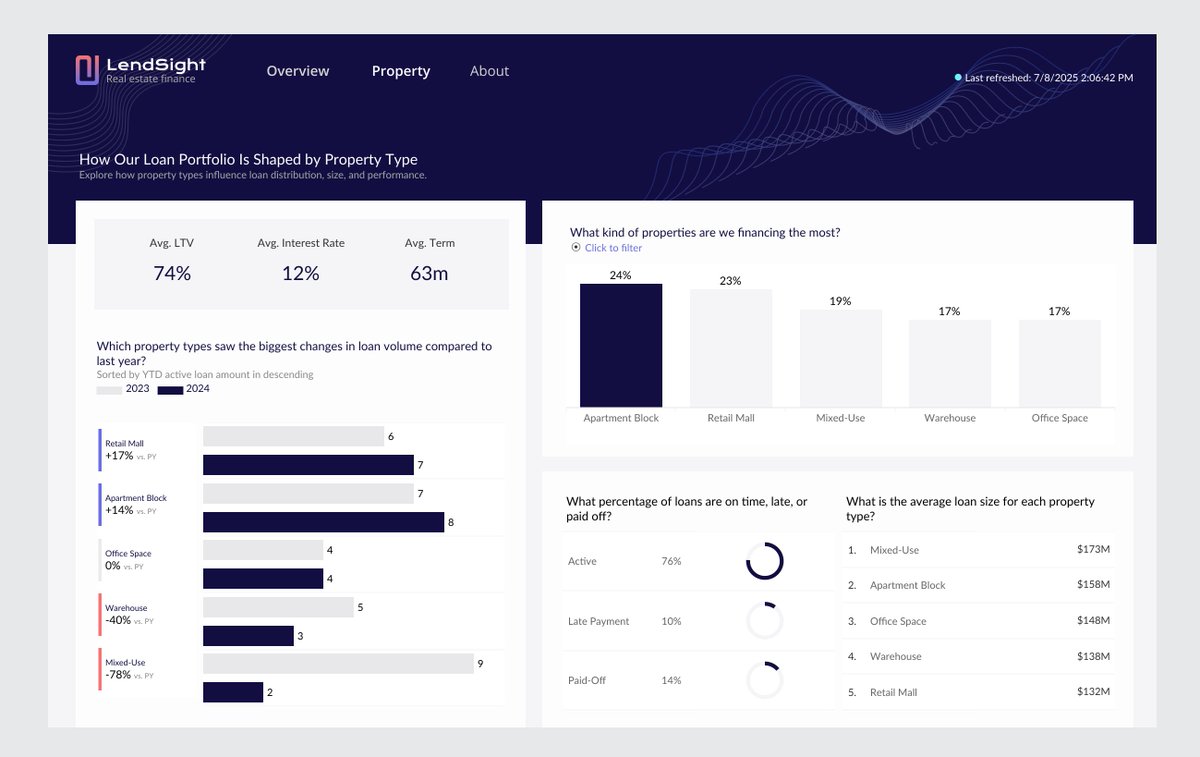Switch to the Property tab

(401, 71)
